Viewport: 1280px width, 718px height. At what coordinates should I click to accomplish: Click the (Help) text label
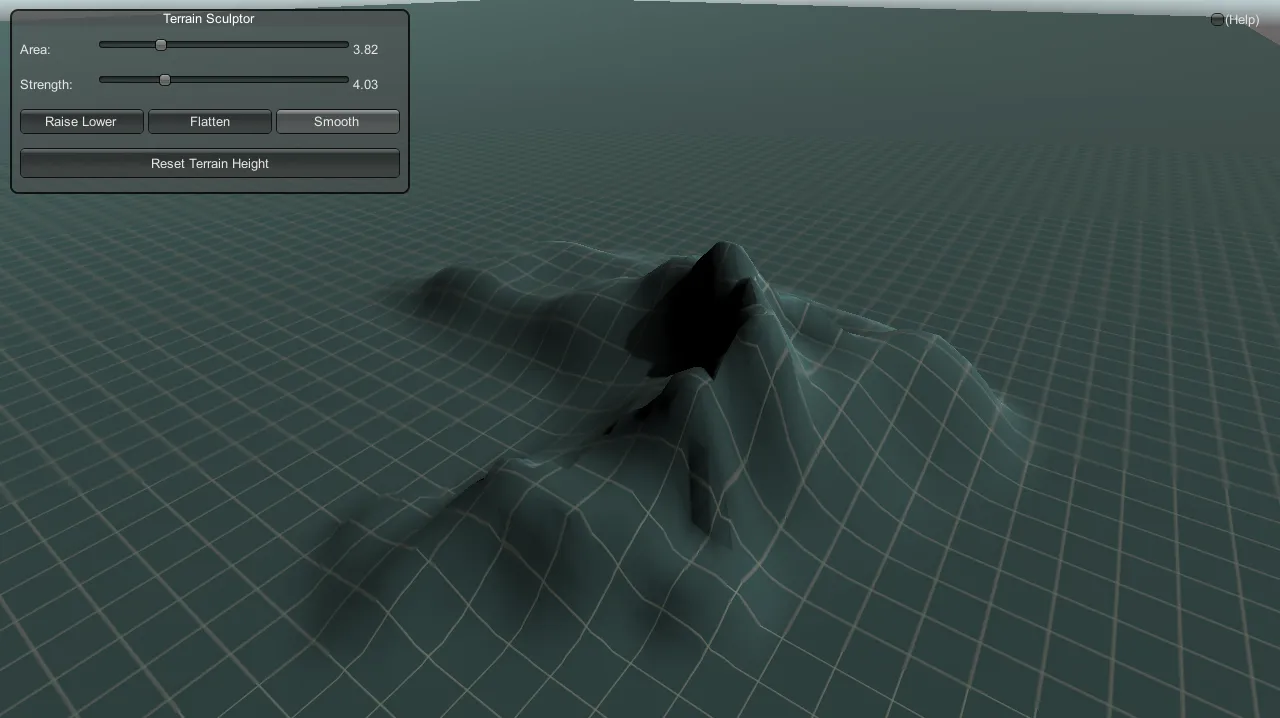tap(1242, 20)
